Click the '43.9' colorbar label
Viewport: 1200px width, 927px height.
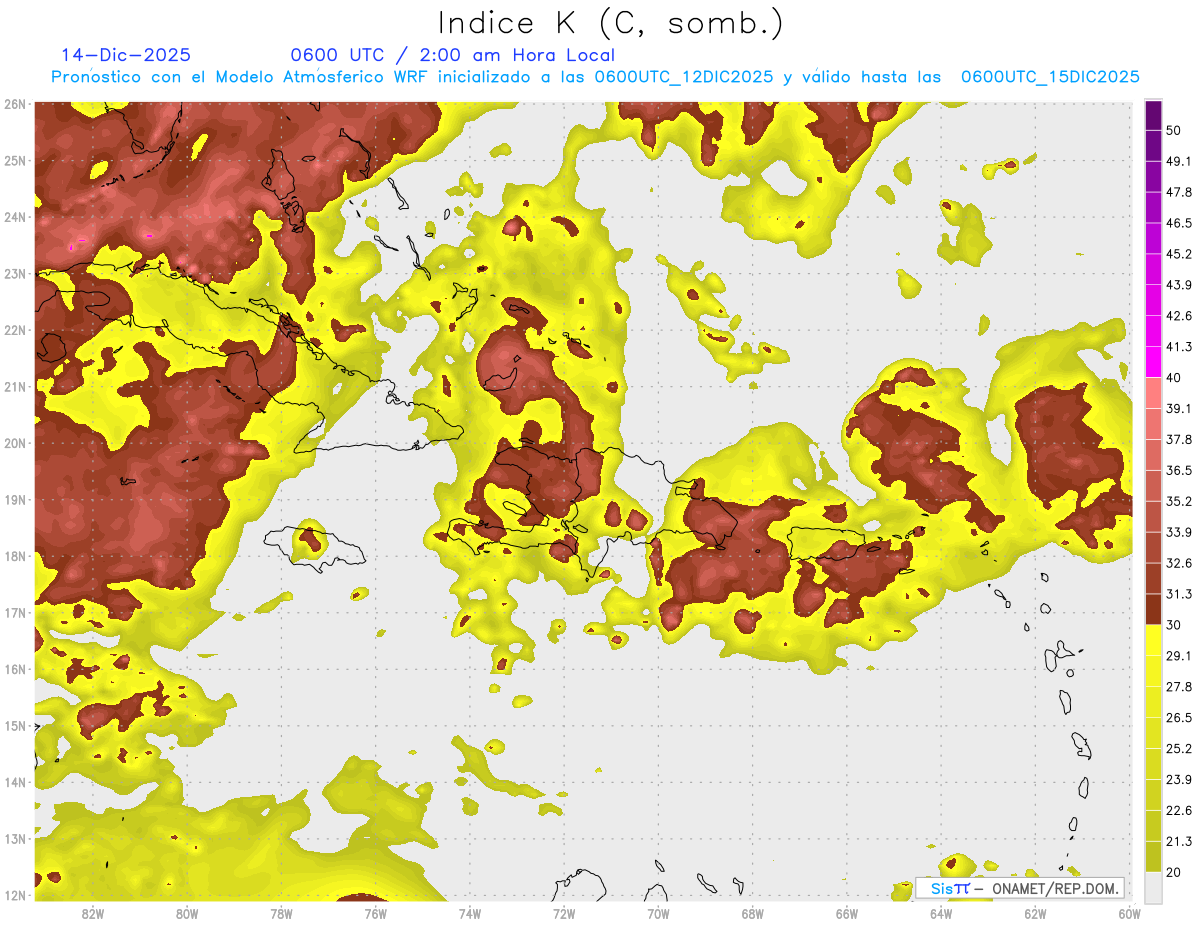pyautogui.click(x=1179, y=285)
